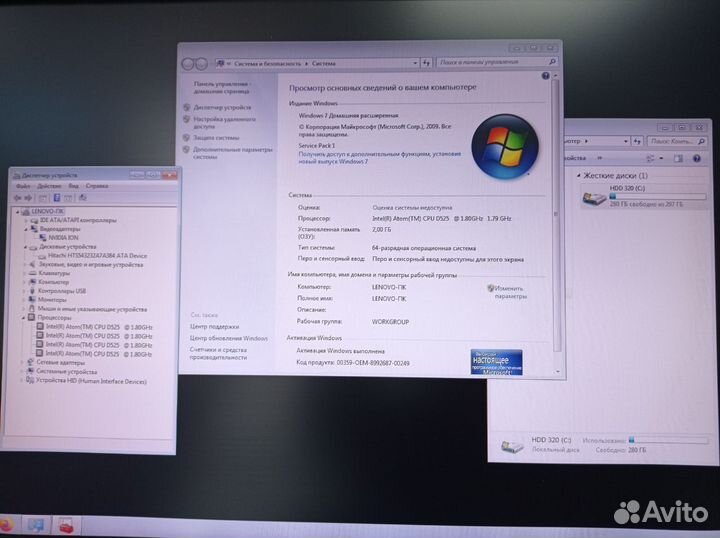Click the blue help icon in System window
This screenshot has width=720, height=538.
pyautogui.click(x=546, y=76)
